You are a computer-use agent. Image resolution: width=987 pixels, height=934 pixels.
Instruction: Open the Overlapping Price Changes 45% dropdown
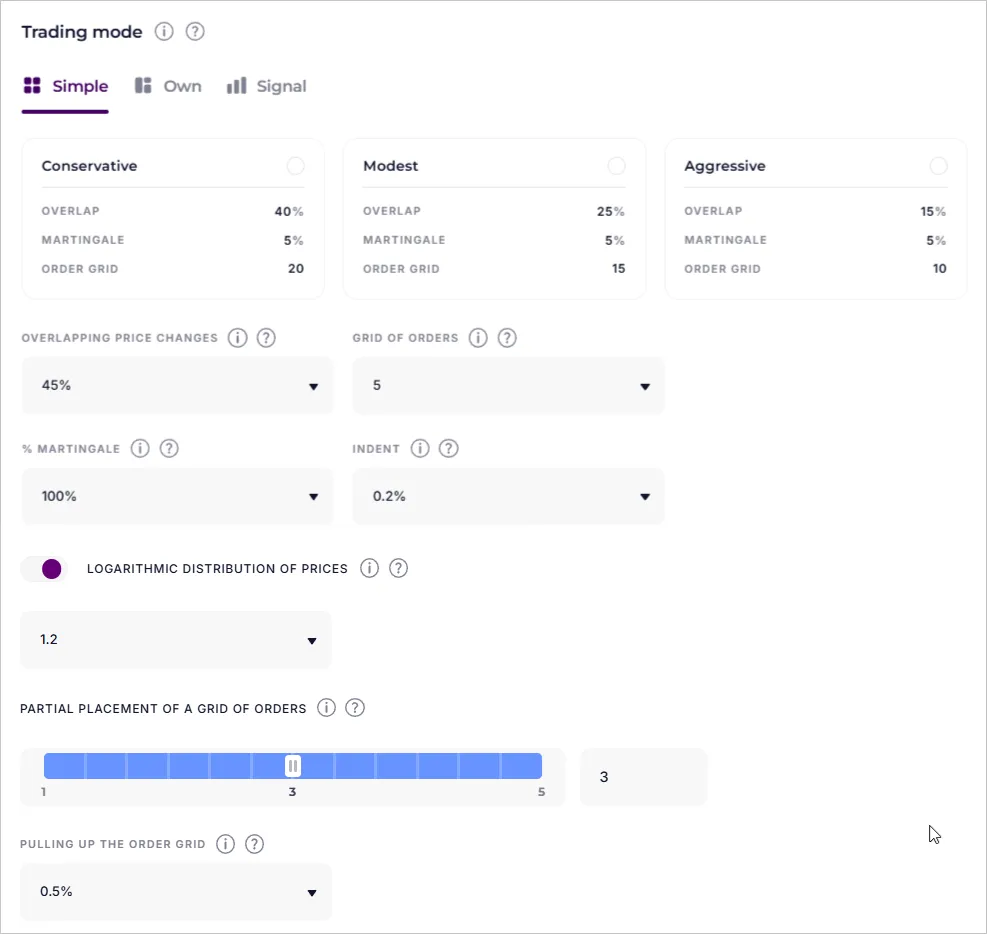coord(177,386)
